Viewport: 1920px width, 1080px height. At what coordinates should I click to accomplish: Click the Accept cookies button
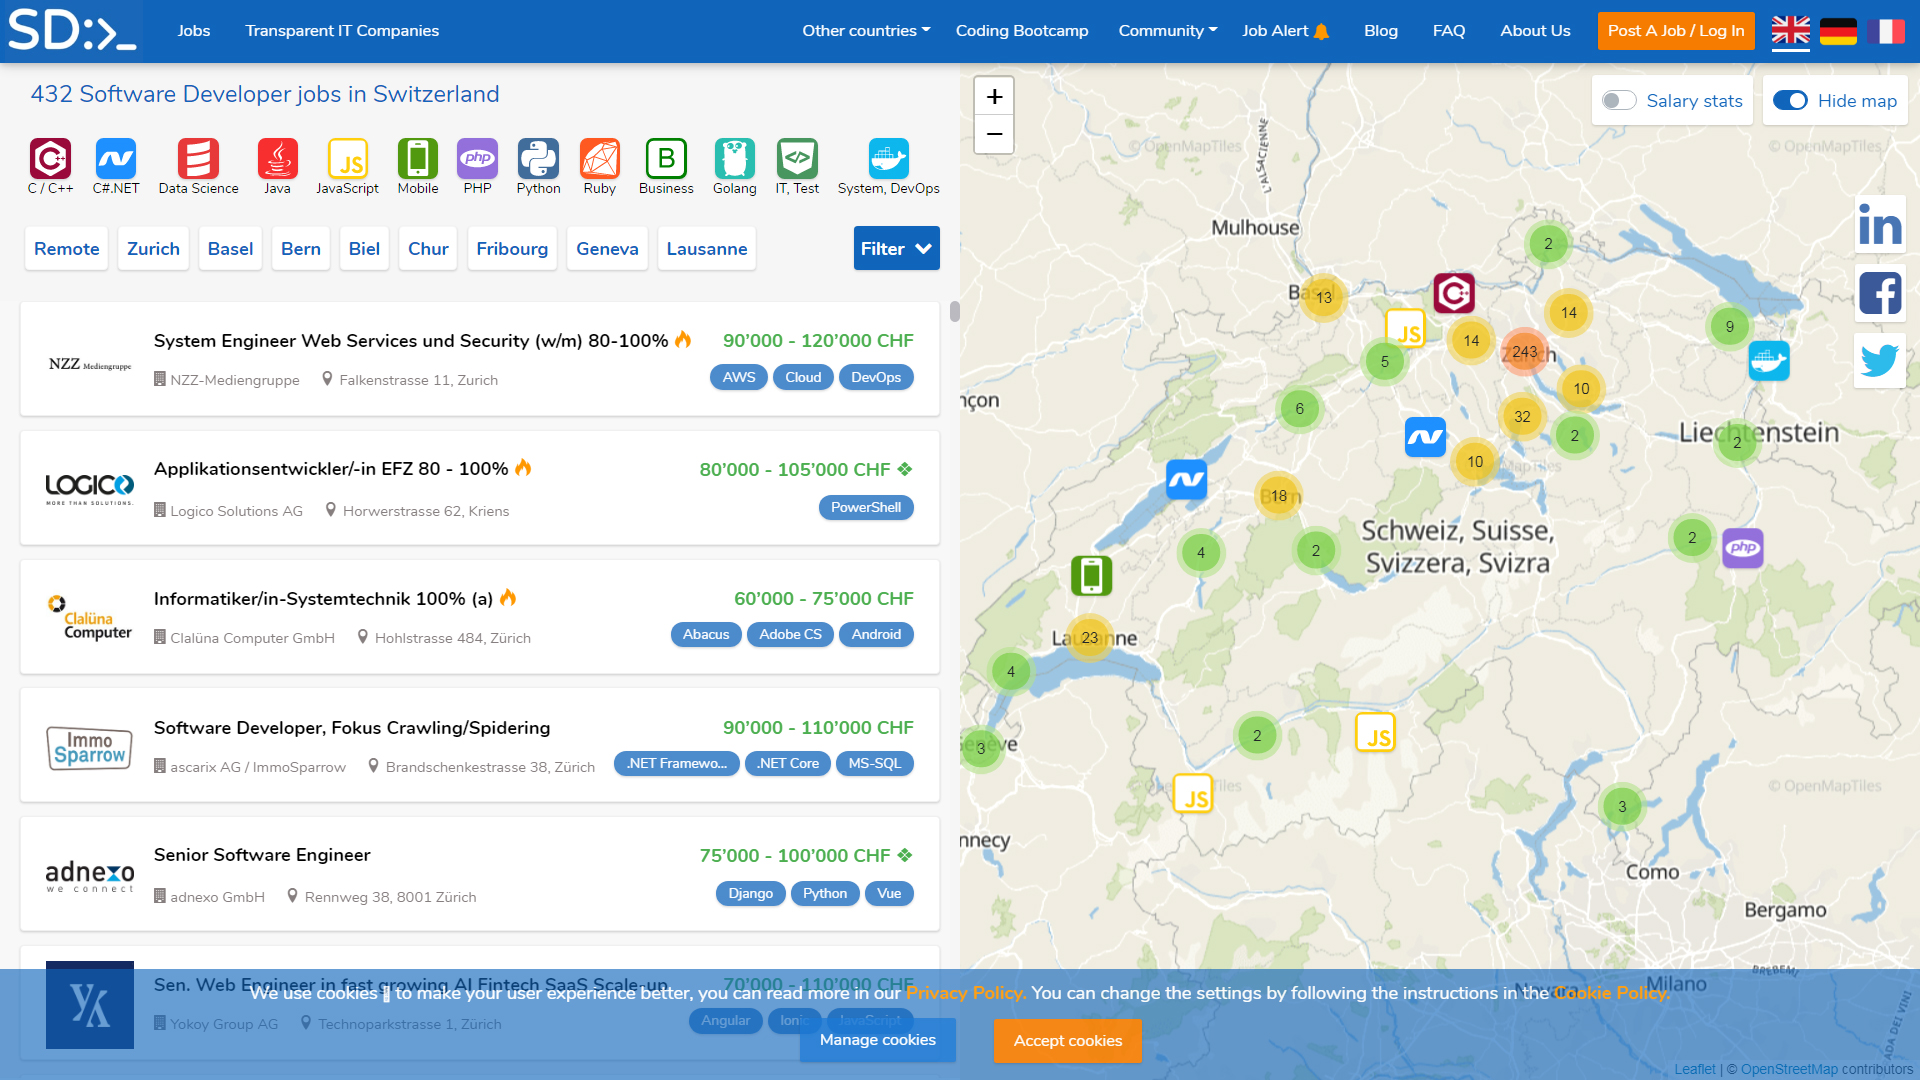coord(1068,1041)
